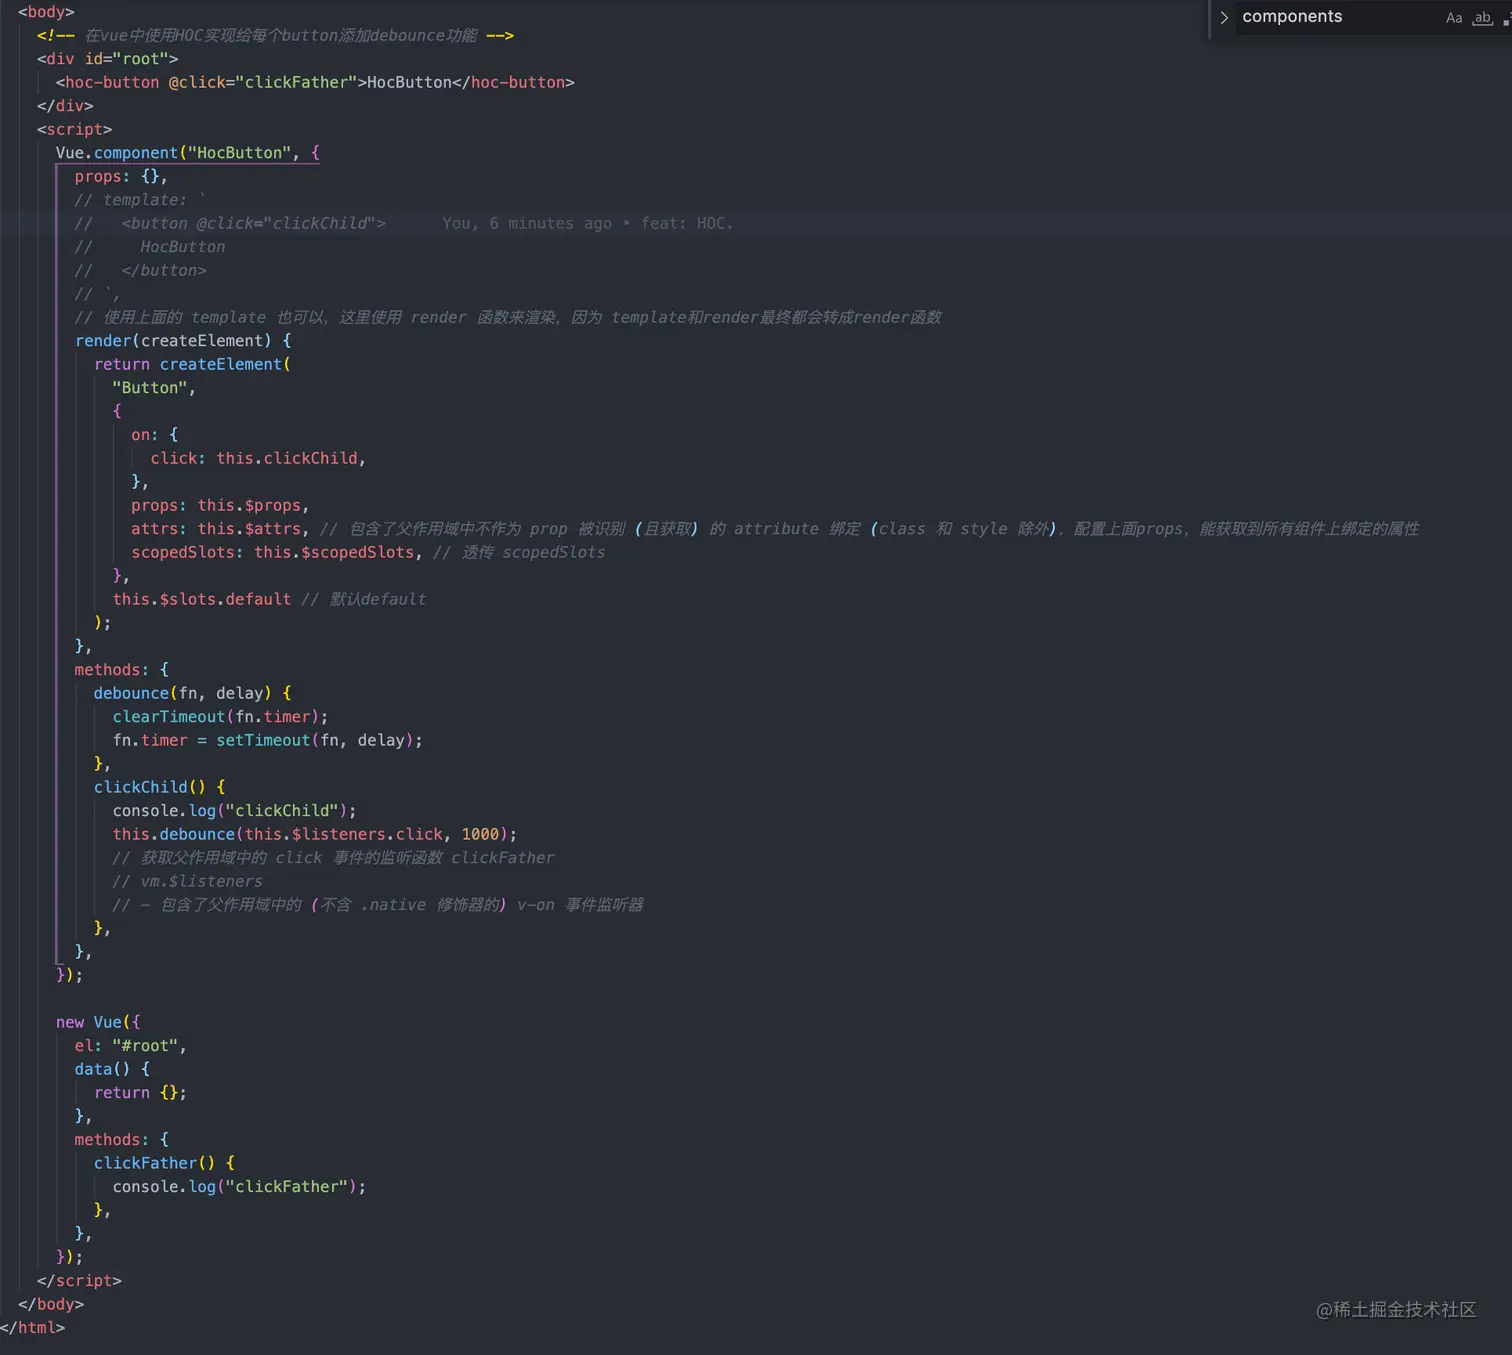Click the opening <body> tag
Image resolution: width=1512 pixels, height=1355 pixels.
coord(46,12)
